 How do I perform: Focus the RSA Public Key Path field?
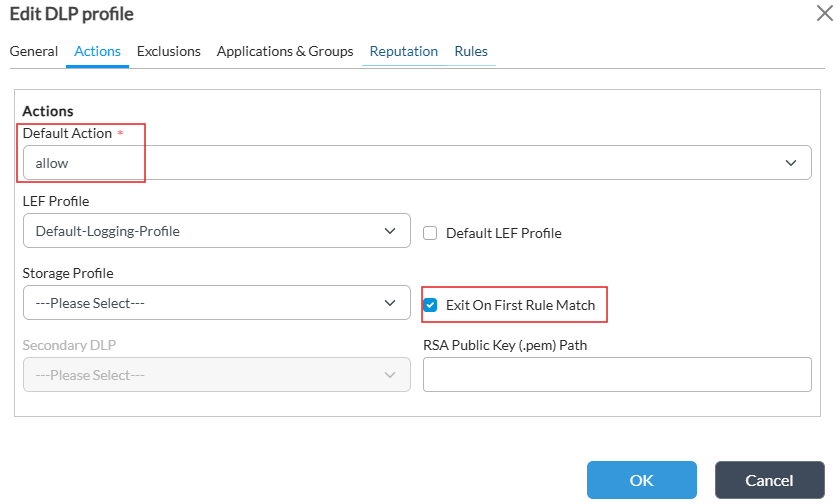point(617,375)
